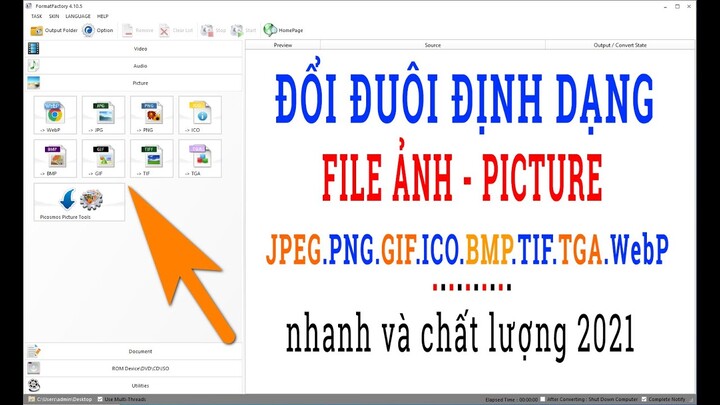720x405 pixels.
Task: Toggle the Complete Notify checkbox
Action: coord(644,399)
